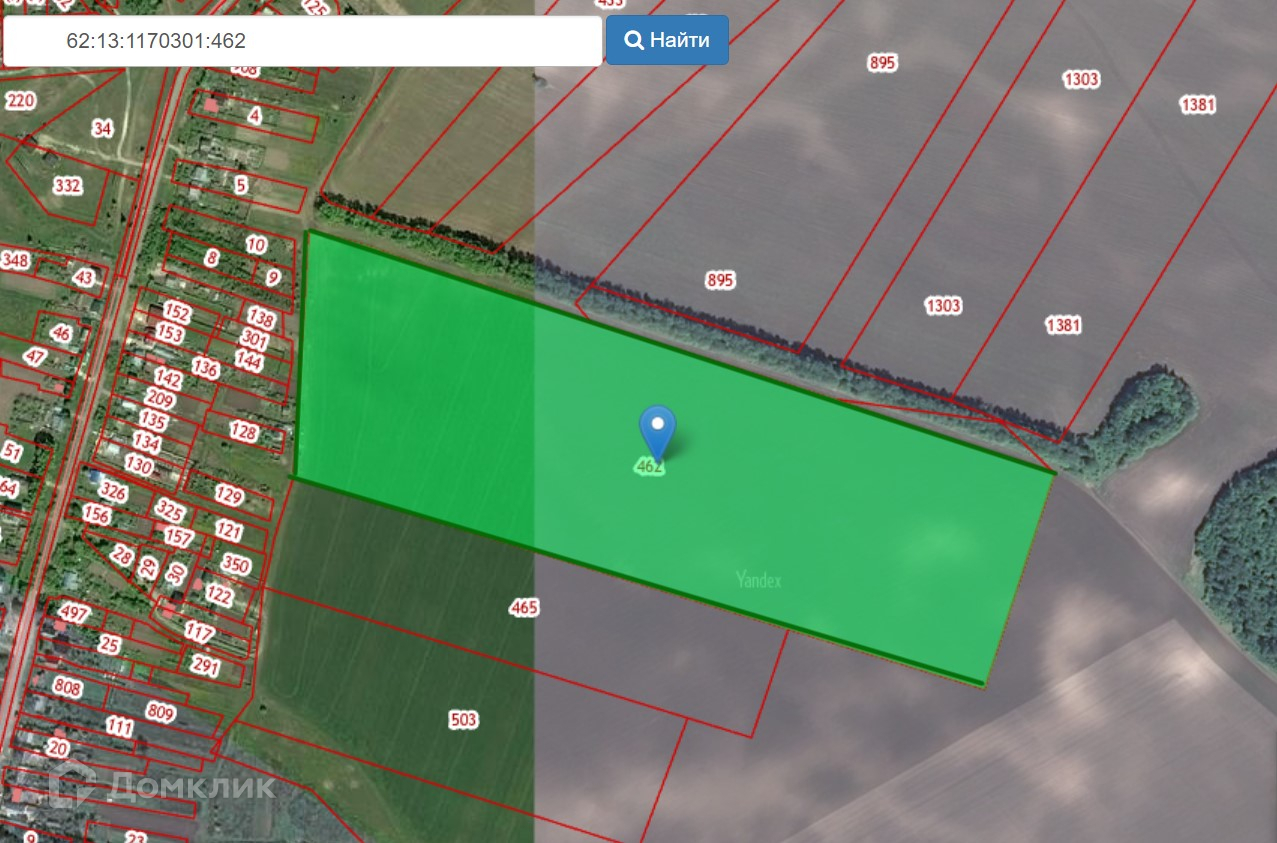Image resolution: width=1277 pixels, height=843 pixels.
Task: Click parcel label 122
Action: 218,597
